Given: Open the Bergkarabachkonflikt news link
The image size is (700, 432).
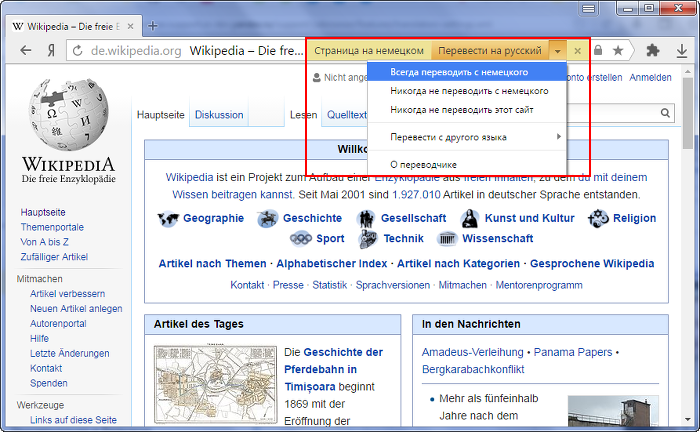Looking at the screenshot, I should pos(473,370).
